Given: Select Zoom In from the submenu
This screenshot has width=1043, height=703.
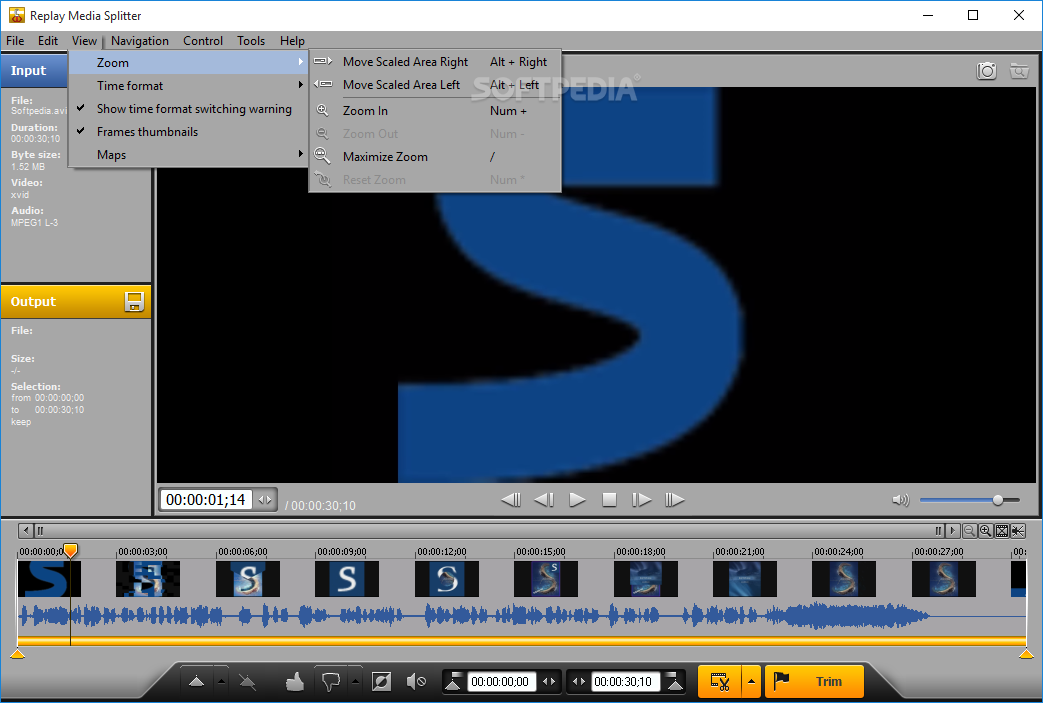Looking at the screenshot, I should pyautogui.click(x=435, y=111).
